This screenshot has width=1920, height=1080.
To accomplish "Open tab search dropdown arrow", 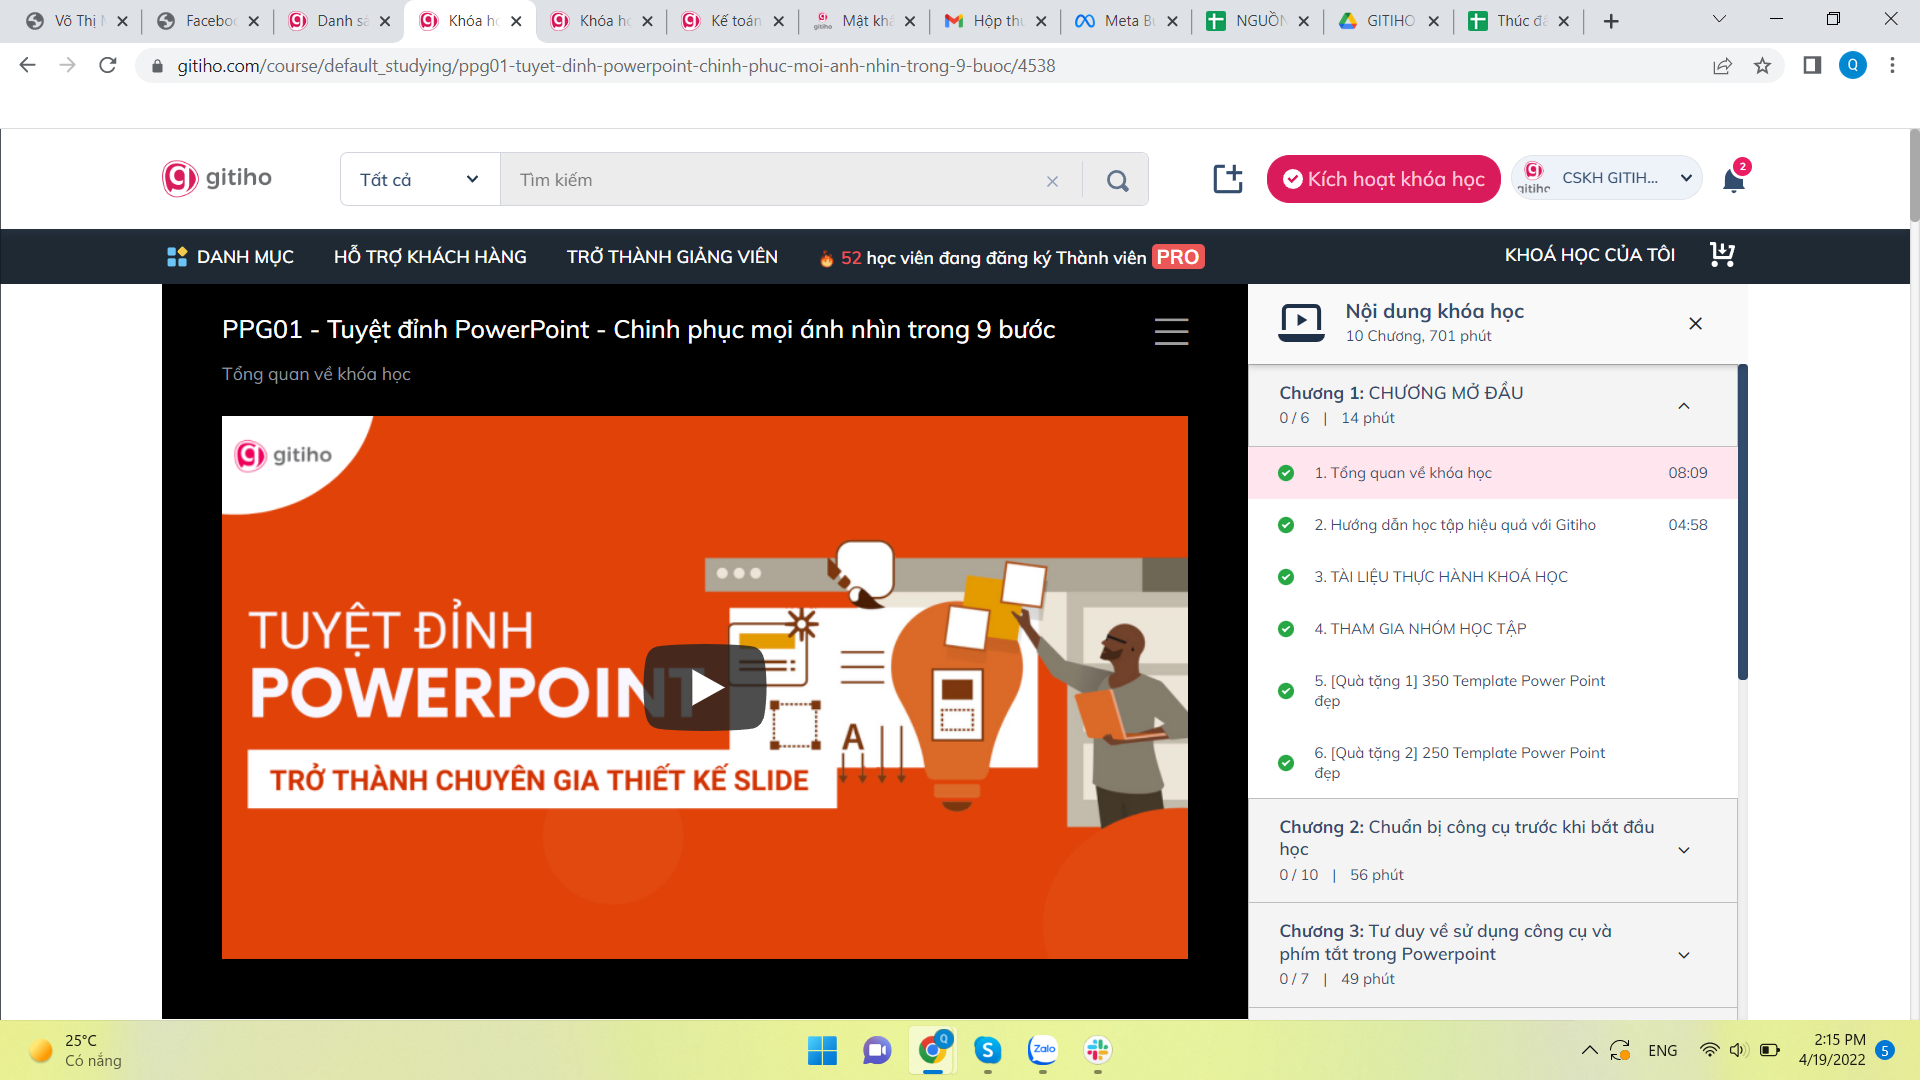I will (x=1719, y=19).
